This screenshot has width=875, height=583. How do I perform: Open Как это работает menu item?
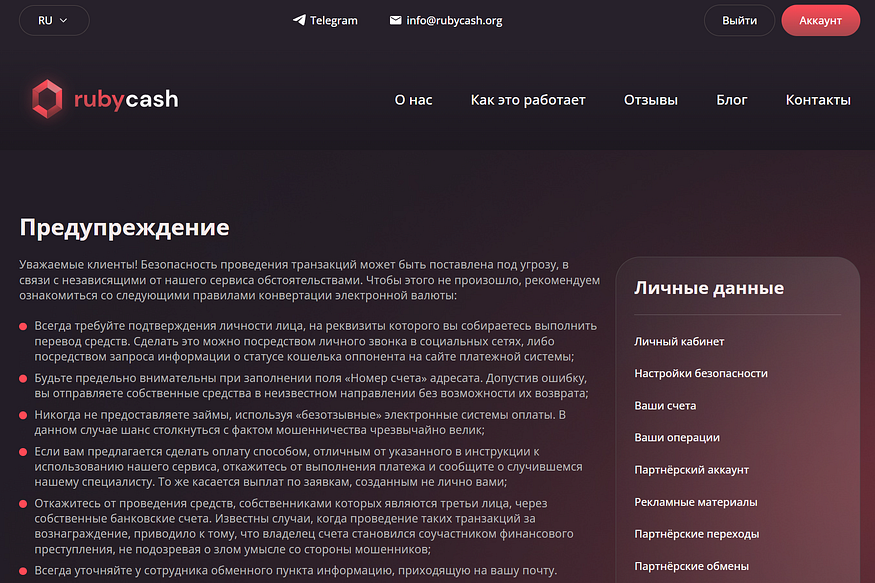528,100
